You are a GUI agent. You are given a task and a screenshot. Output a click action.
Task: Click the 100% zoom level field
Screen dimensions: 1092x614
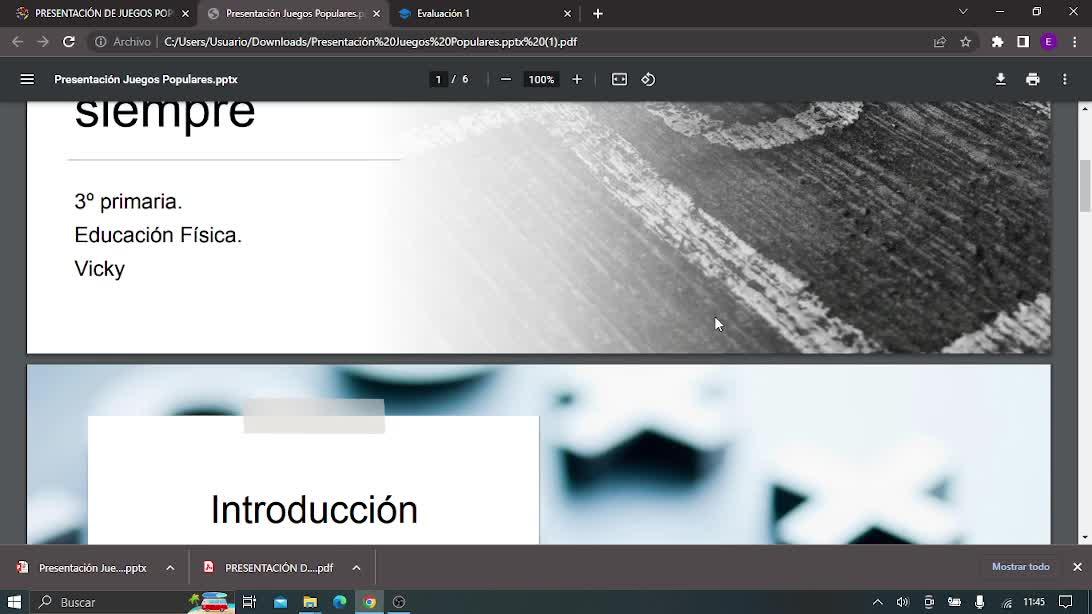tap(541, 79)
